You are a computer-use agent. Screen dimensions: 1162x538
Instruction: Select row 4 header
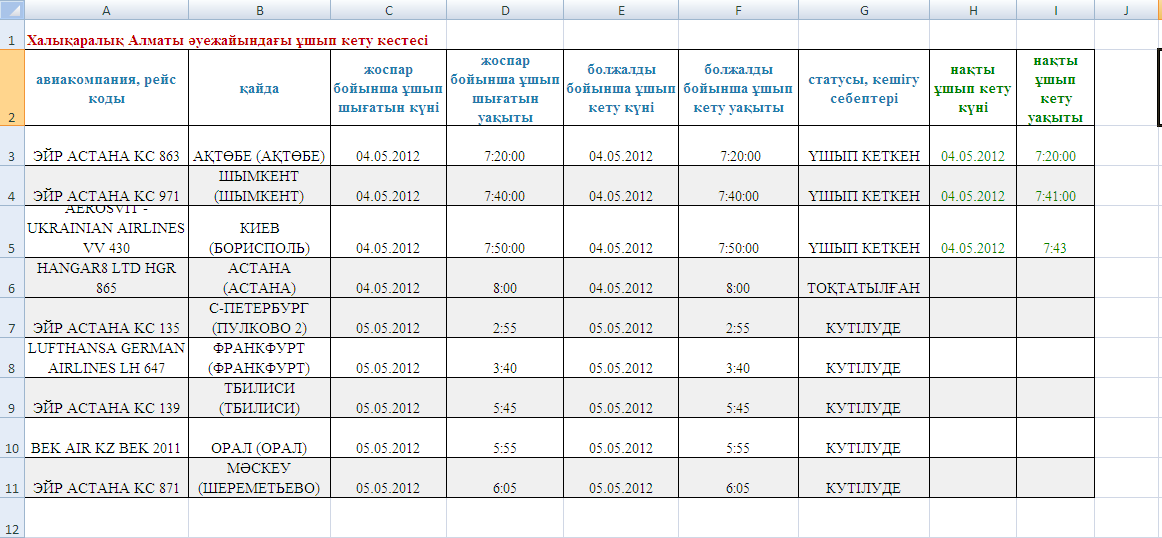click(x=12, y=185)
